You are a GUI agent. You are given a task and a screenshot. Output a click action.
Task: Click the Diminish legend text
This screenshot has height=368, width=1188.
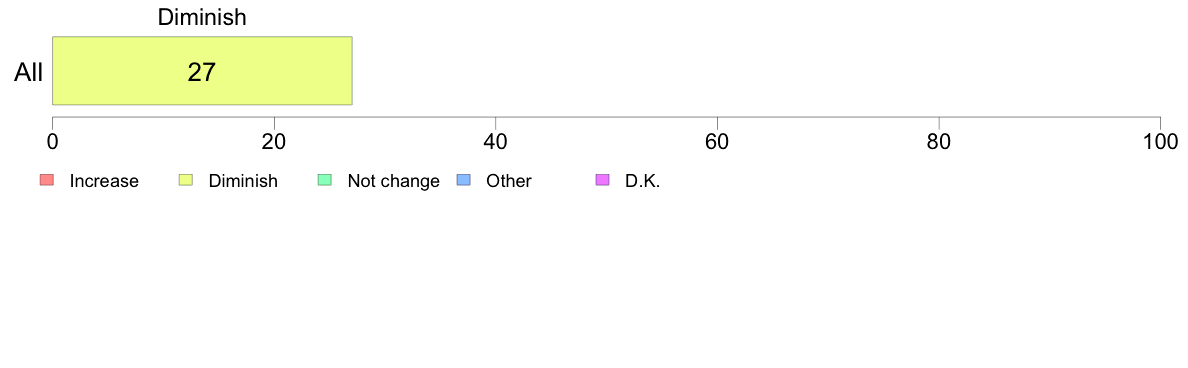[x=243, y=181]
